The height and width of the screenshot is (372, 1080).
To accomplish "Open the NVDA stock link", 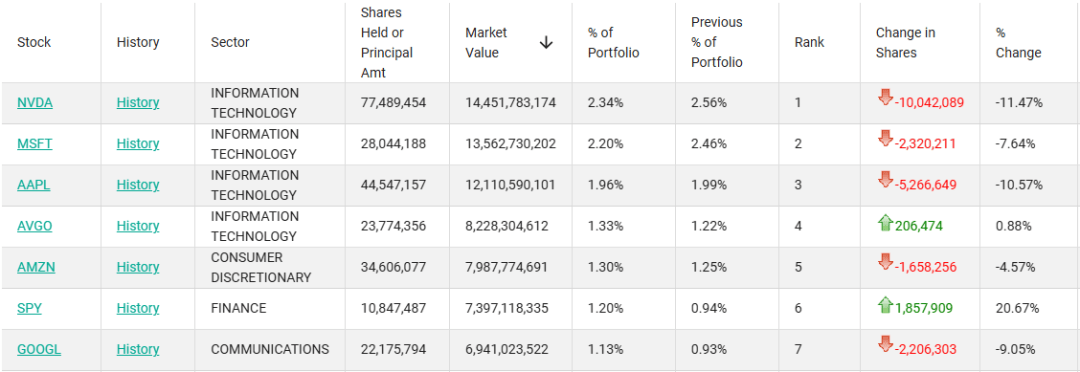I will click(x=35, y=103).
